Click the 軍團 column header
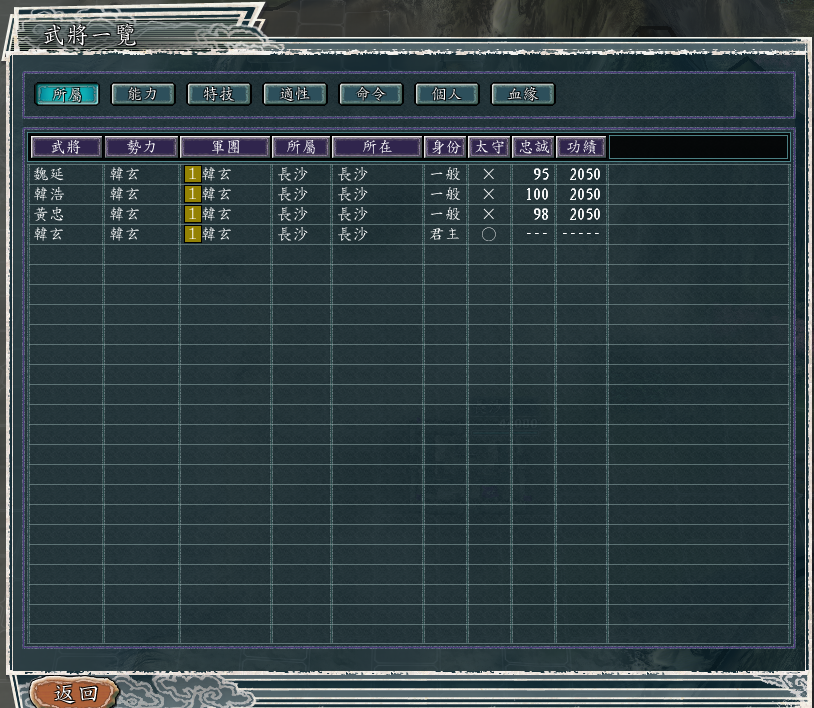814x708 pixels. (x=225, y=147)
